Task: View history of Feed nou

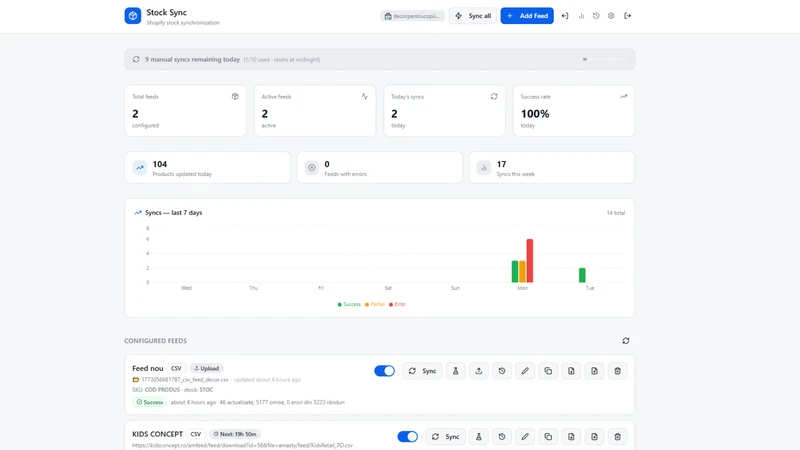Action: (x=502, y=371)
